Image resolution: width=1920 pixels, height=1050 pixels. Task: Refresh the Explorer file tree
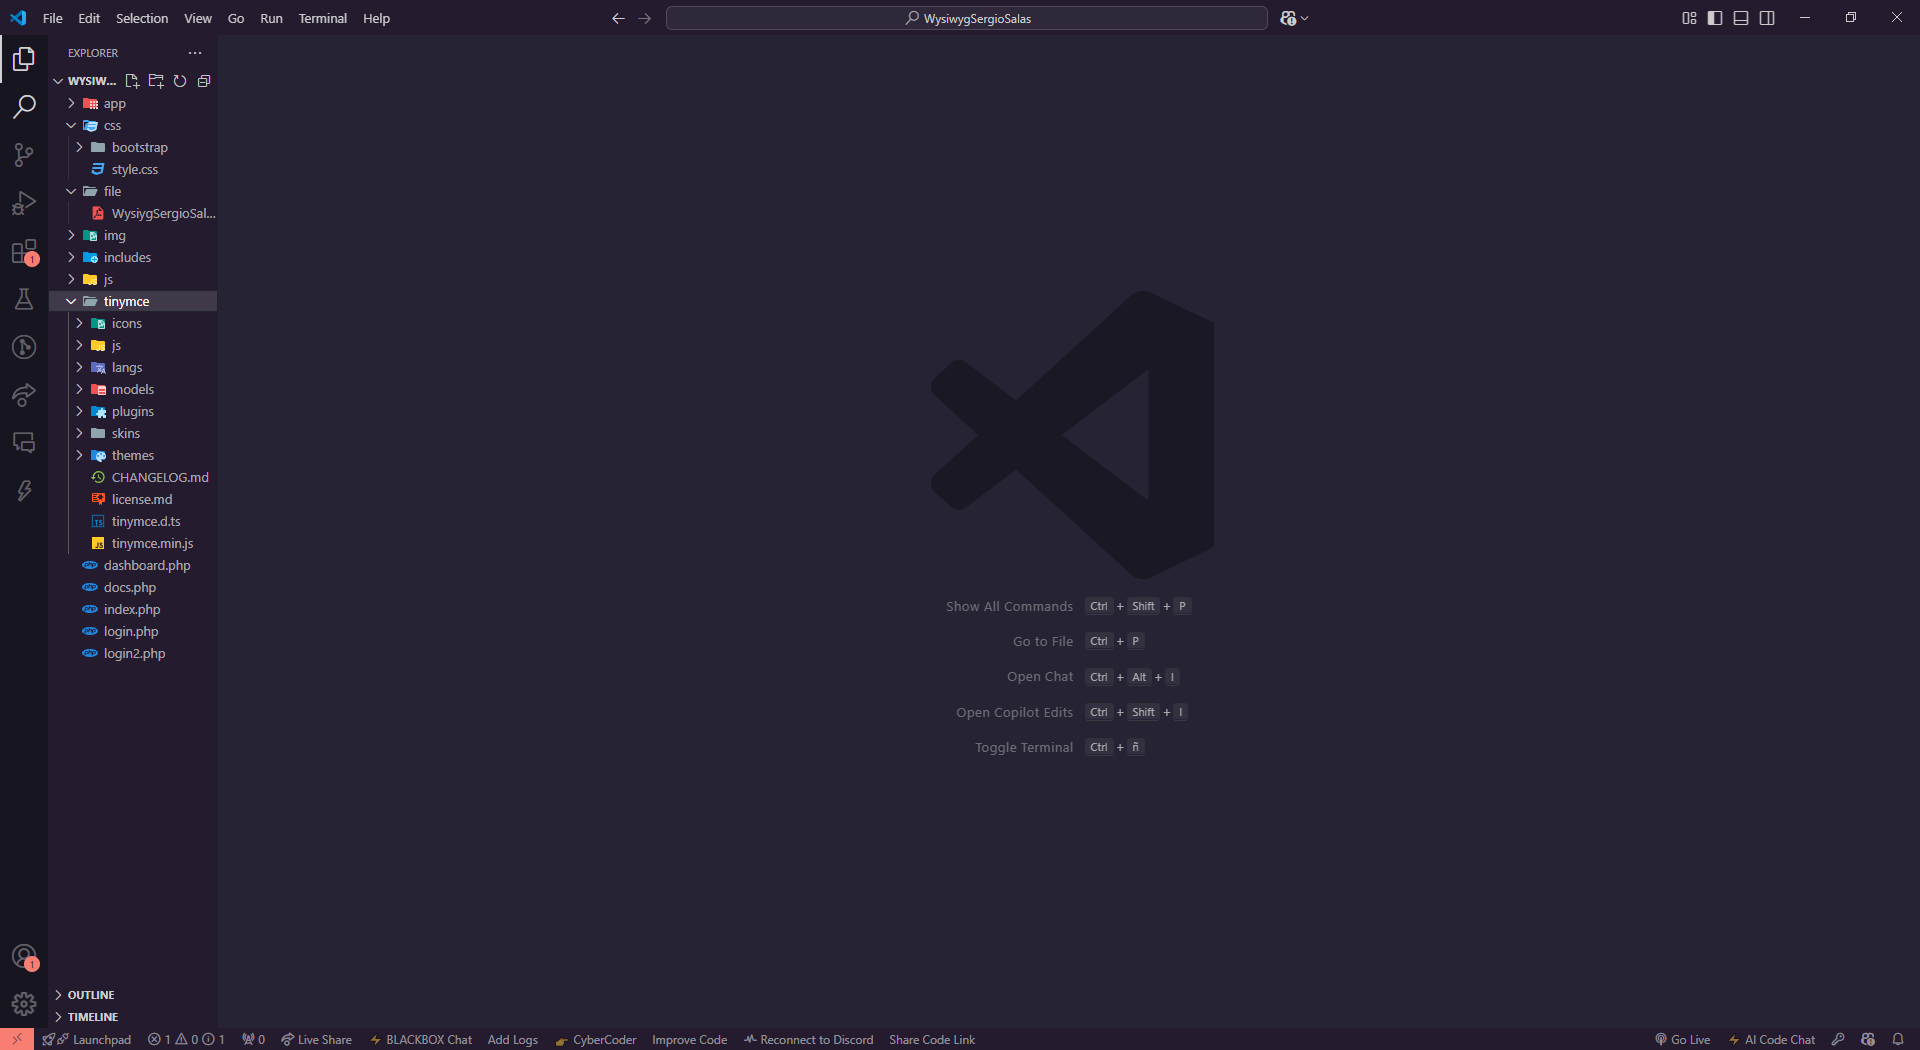[180, 81]
